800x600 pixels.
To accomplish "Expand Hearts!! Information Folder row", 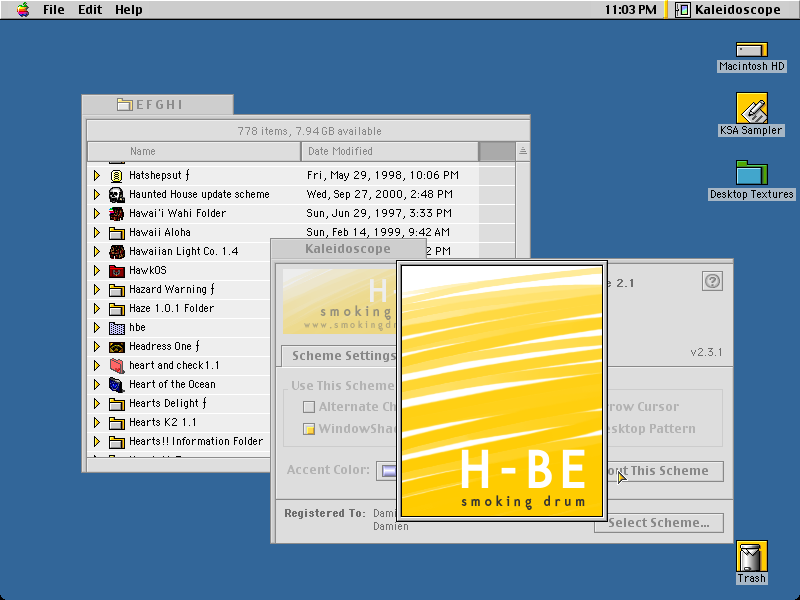I will (x=97, y=442).
